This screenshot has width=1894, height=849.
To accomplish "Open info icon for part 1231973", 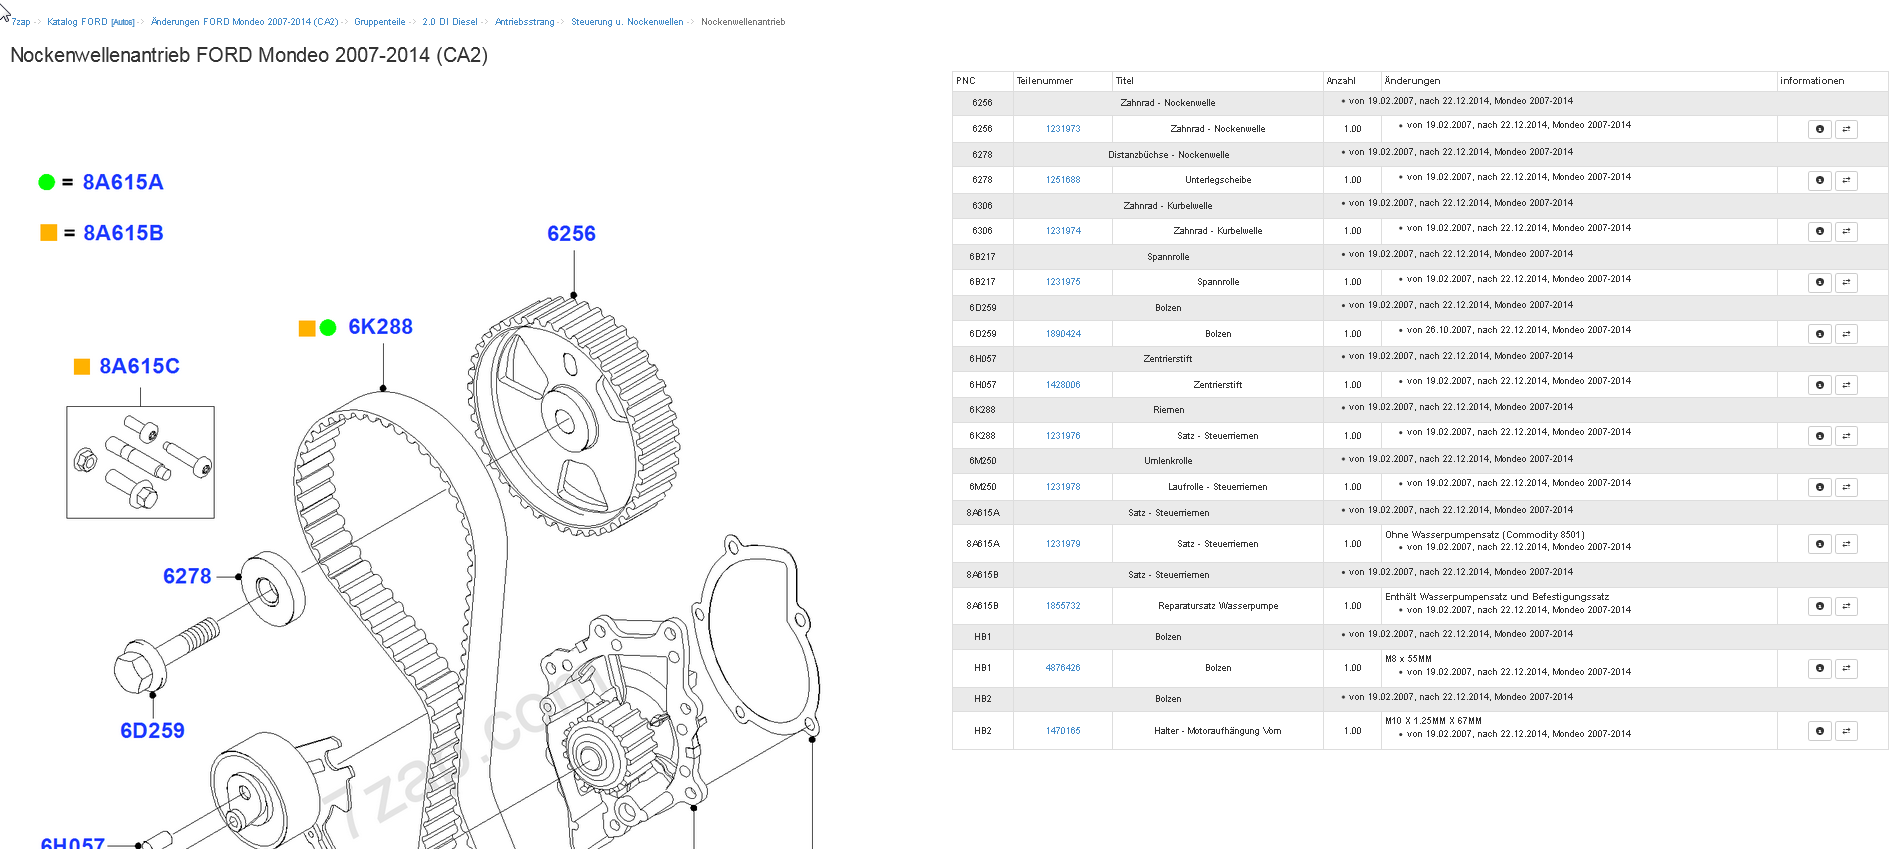I will (1819, 129).
